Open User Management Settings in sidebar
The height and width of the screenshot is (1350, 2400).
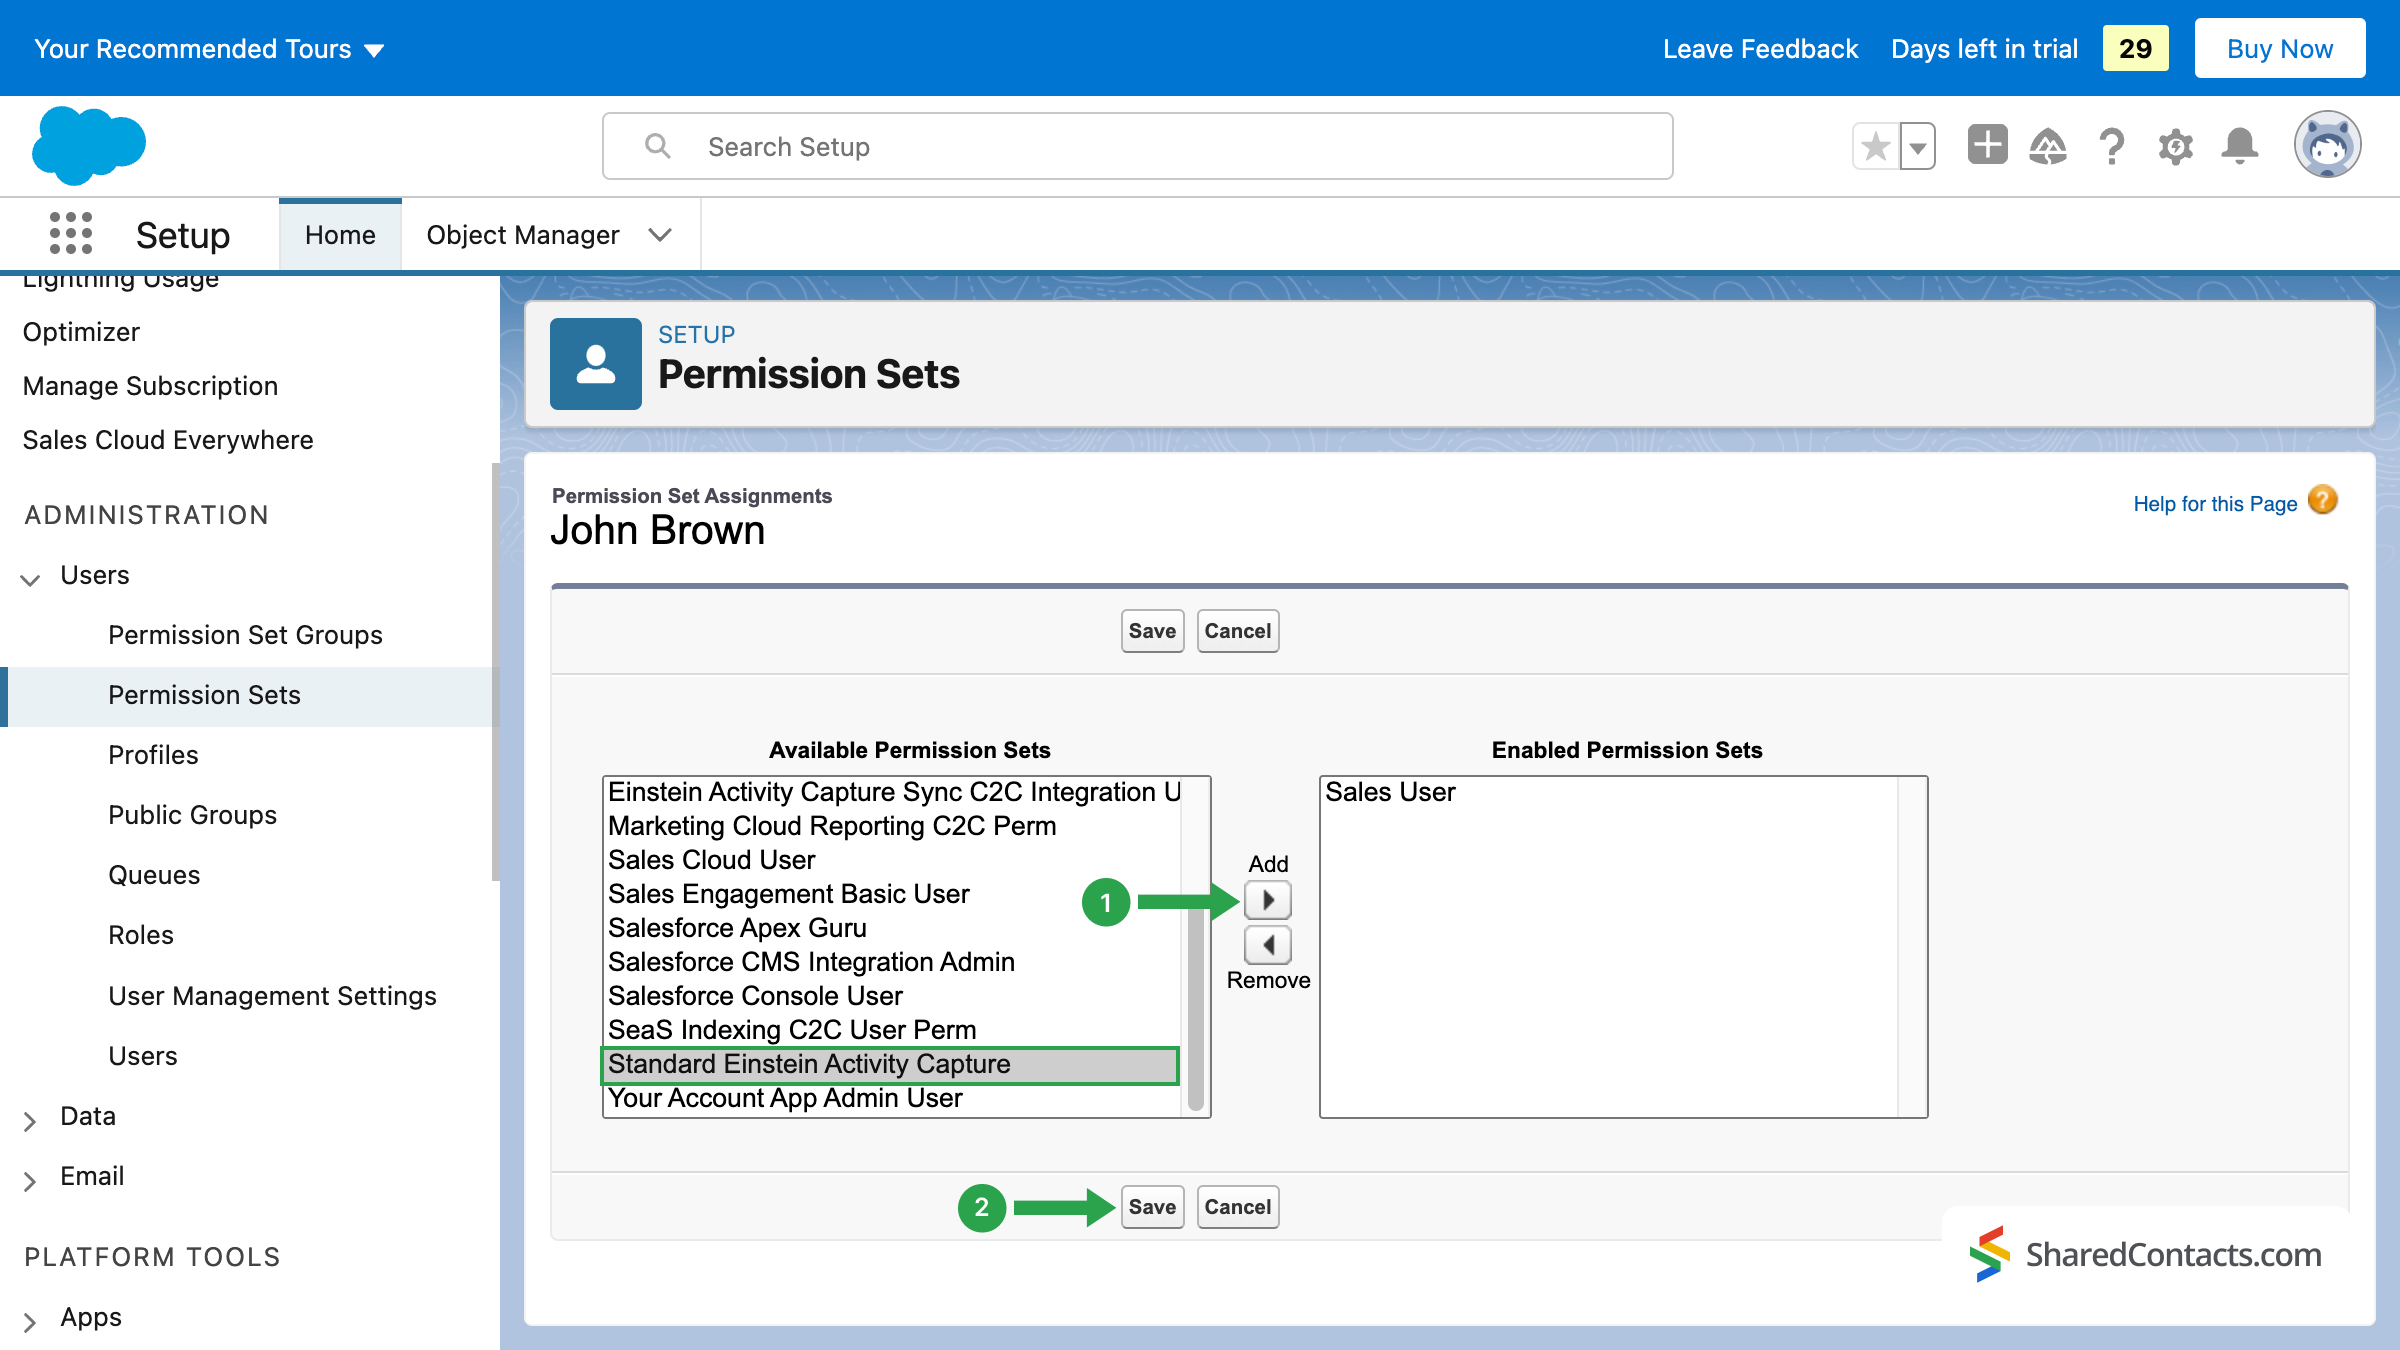272,996
